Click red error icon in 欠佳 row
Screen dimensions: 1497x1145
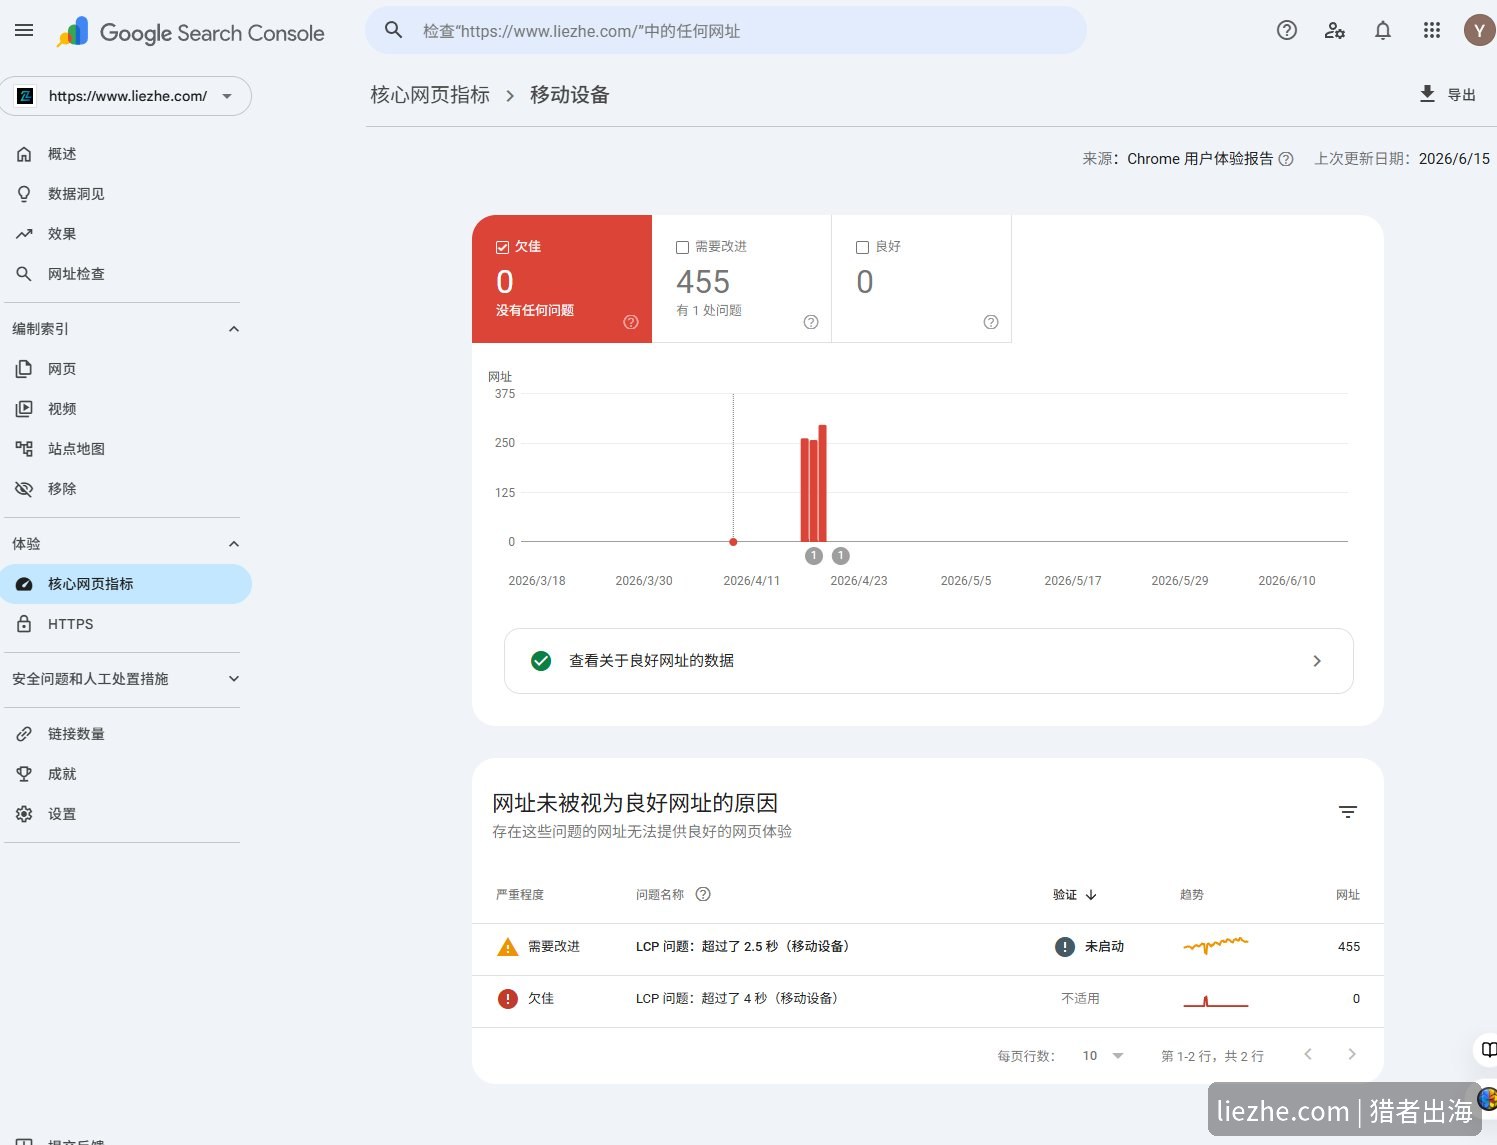pos(508,999)
